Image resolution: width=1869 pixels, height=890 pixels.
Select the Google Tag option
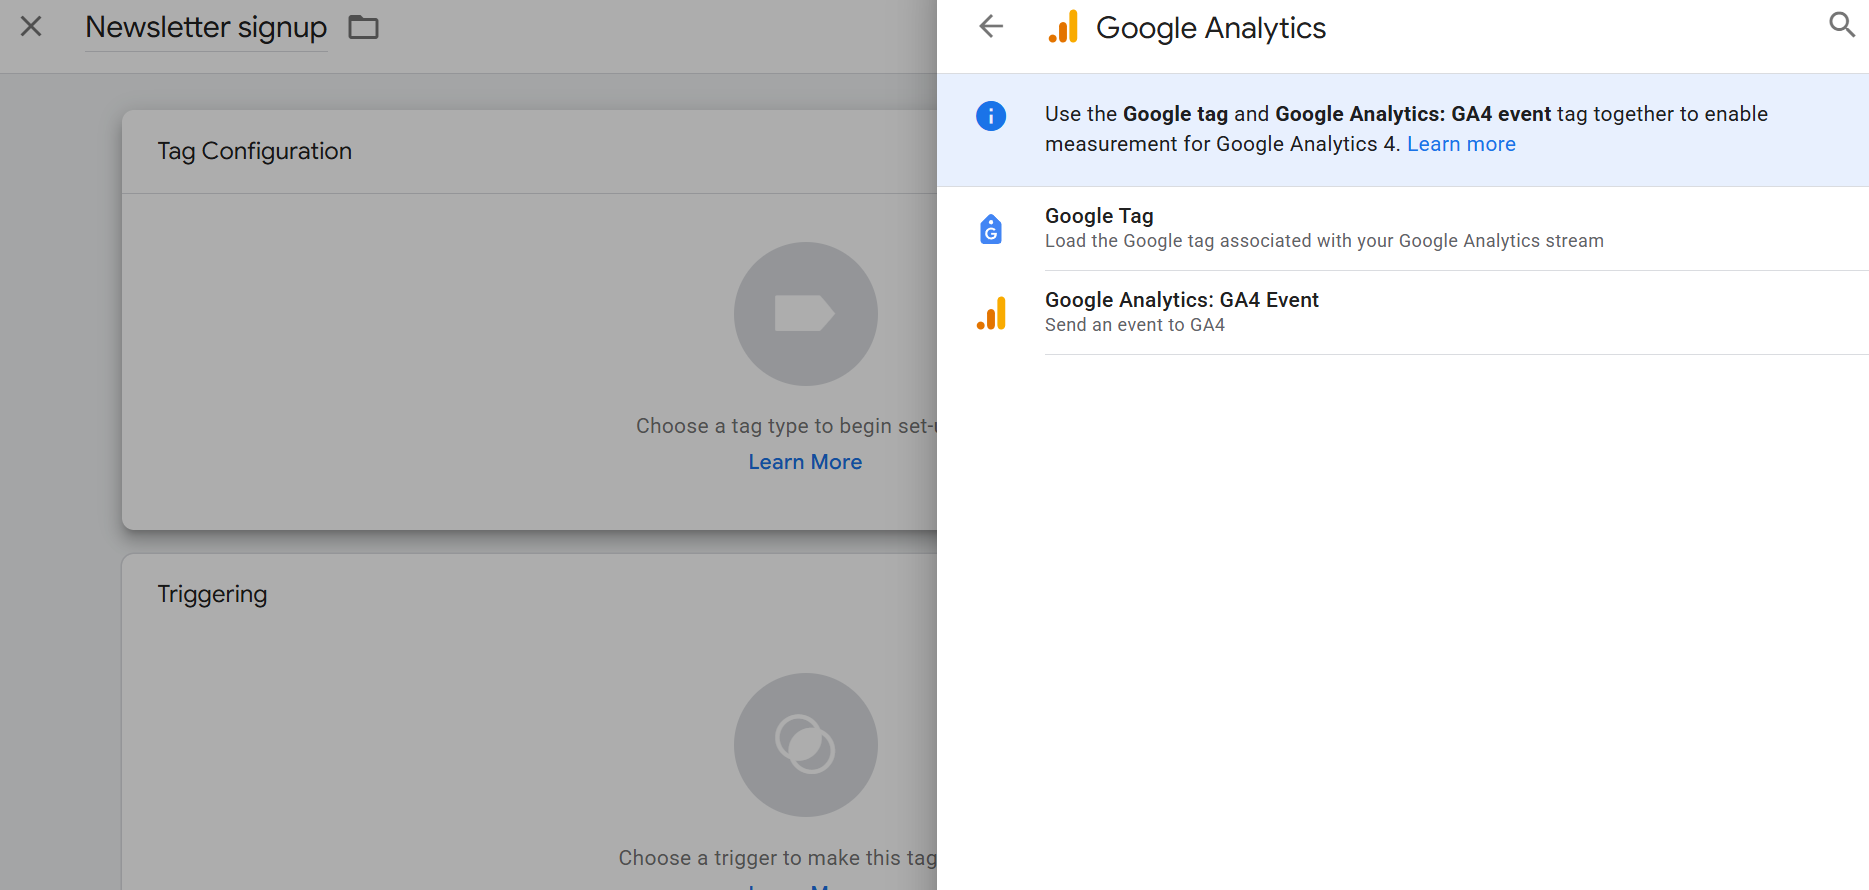click(x=1099, y=217)
